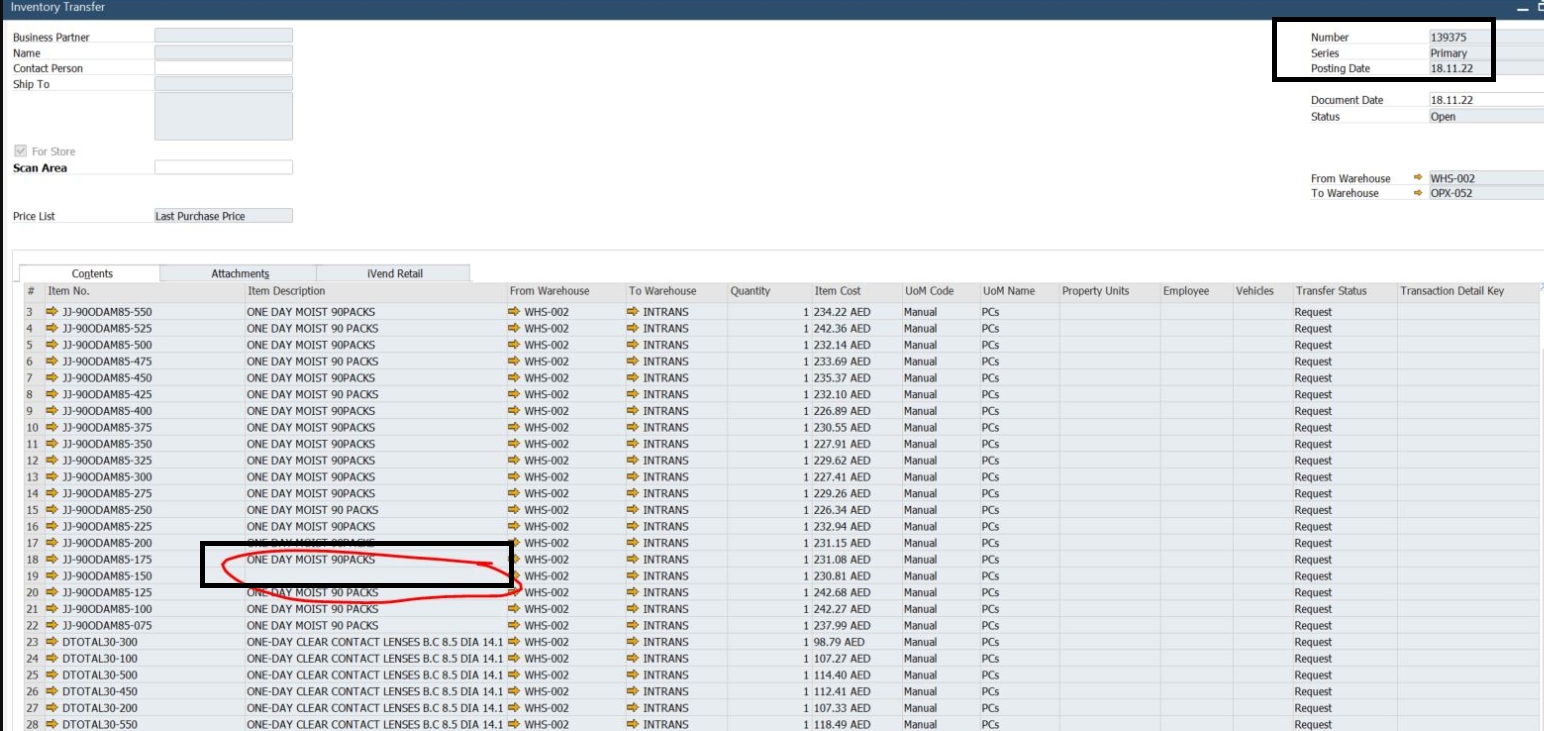Open INTRANS link arrow in JJ-90ODAM85-325 row
The height and width of the screenshot is (731, 1544).
click(x=633, y=460)
